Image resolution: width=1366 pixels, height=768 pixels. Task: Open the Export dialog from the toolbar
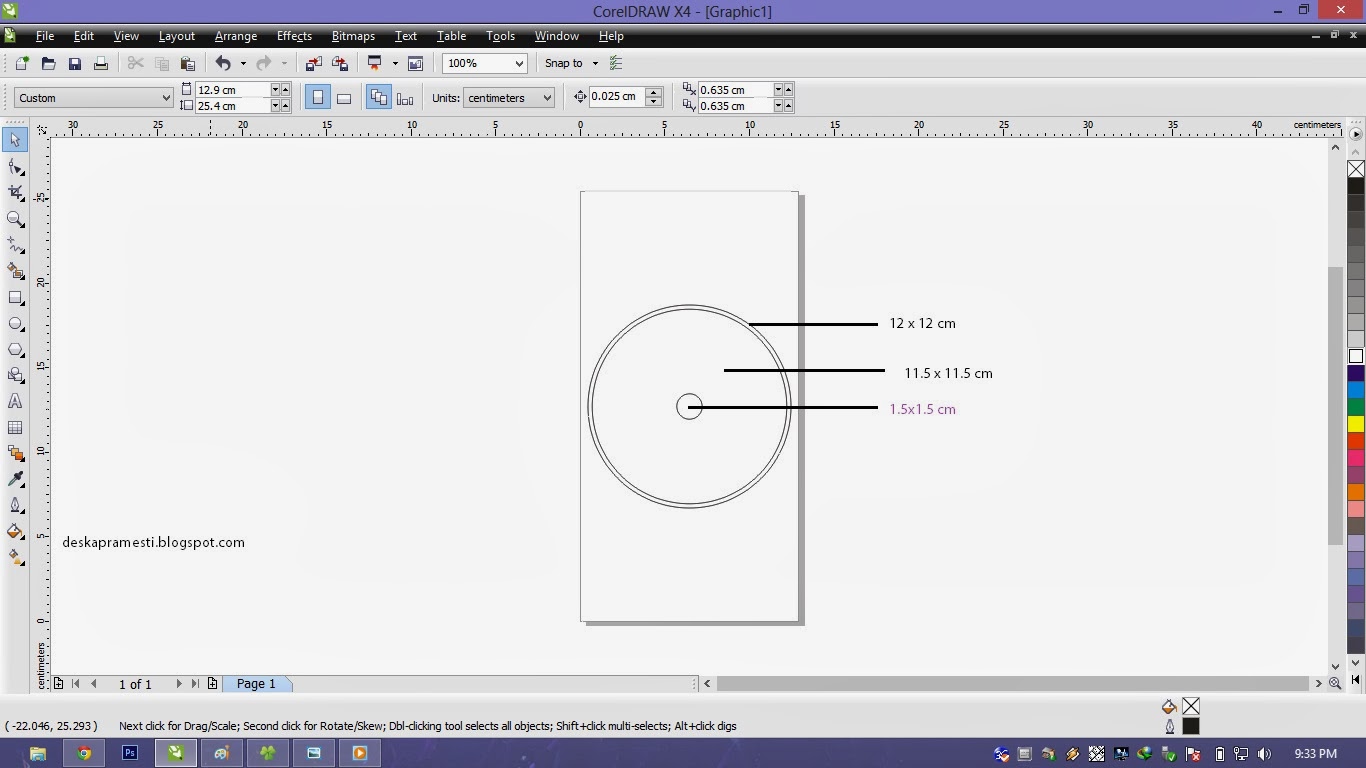[x=340, y=63]
